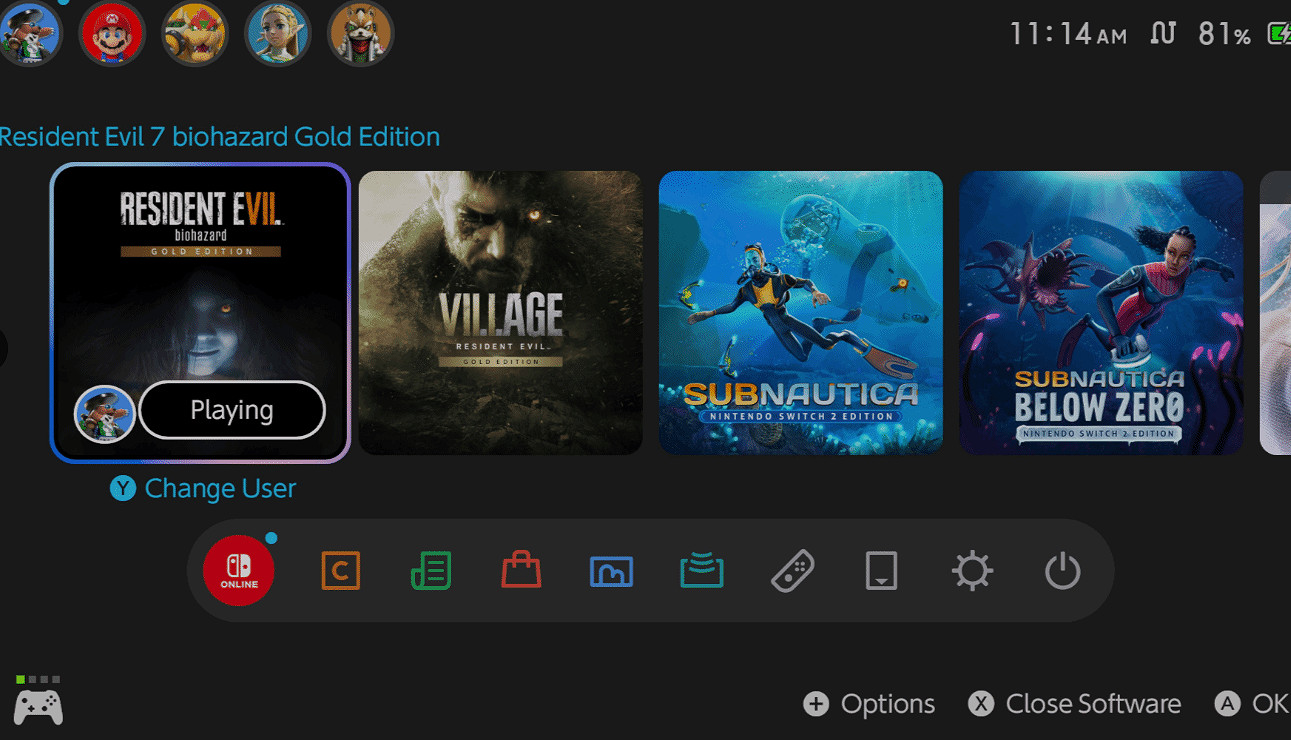1291x740 pixels.
Task: Select the Fox McCloud user avatar
Action: pyautogui.click(x=360, y=33)
